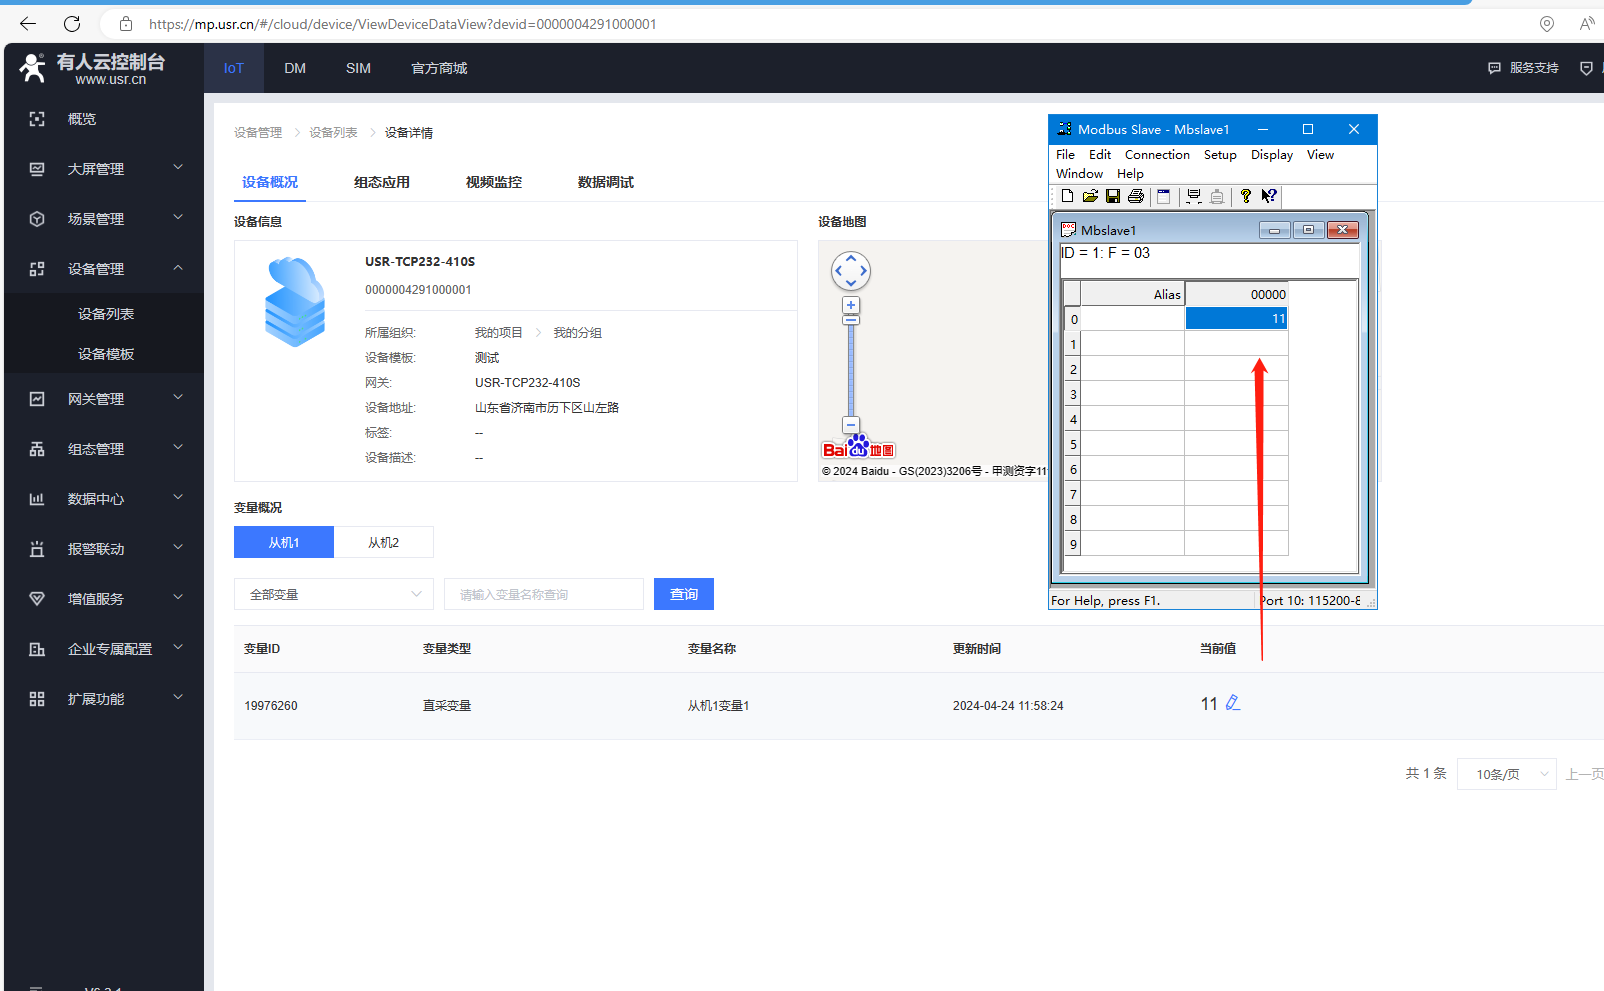This screenshot has height=991, width=1604.
Task: Click the variable name search input field
Action: pyautogui.click(x=544, y=594)
